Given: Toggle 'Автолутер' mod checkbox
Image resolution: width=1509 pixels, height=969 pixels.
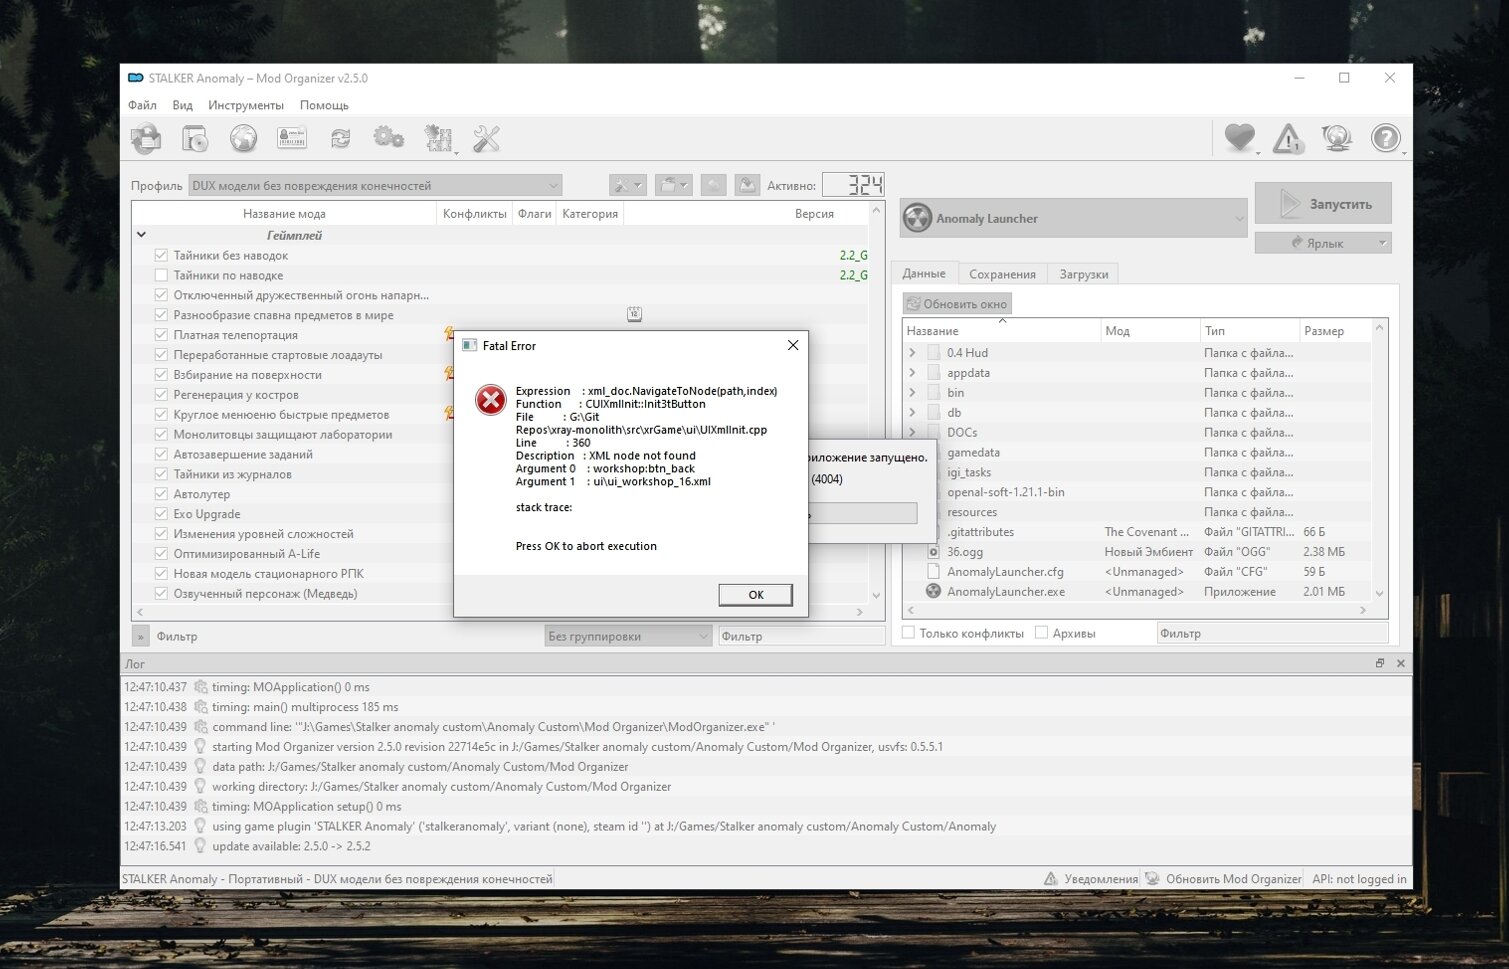Looking at the screenshot, I should coord(161,494).
